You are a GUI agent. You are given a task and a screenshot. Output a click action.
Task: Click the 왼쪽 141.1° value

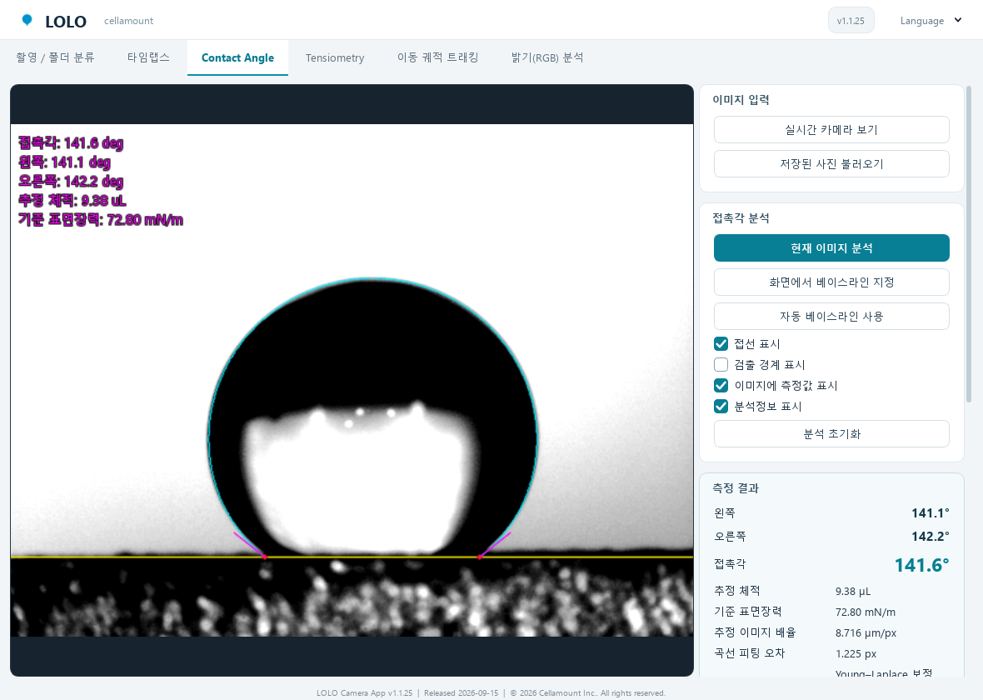pos(930,513)
